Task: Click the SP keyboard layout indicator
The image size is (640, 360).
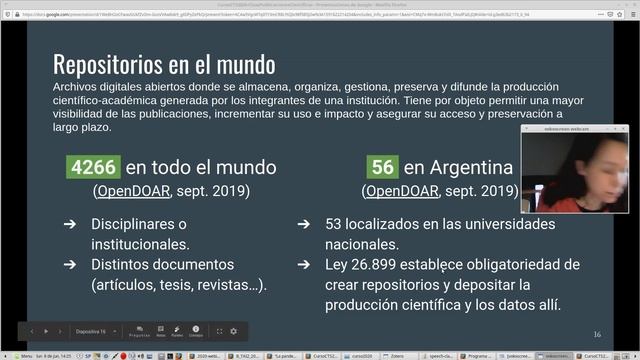Action: (88, 356)
